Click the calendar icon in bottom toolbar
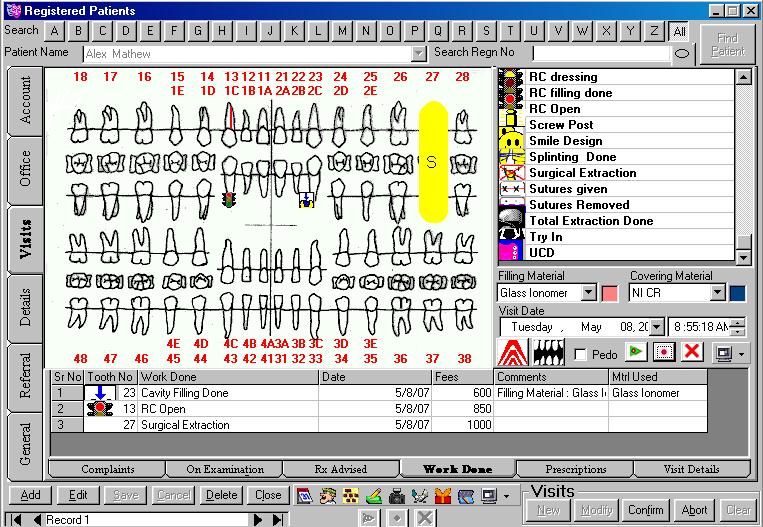The image size is (763, 527). (304, 495)
